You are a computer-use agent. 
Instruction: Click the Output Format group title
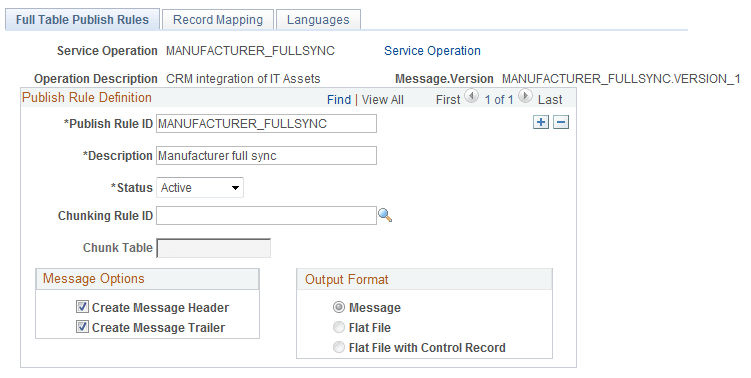pyautogui.click(x=347, y=279)
